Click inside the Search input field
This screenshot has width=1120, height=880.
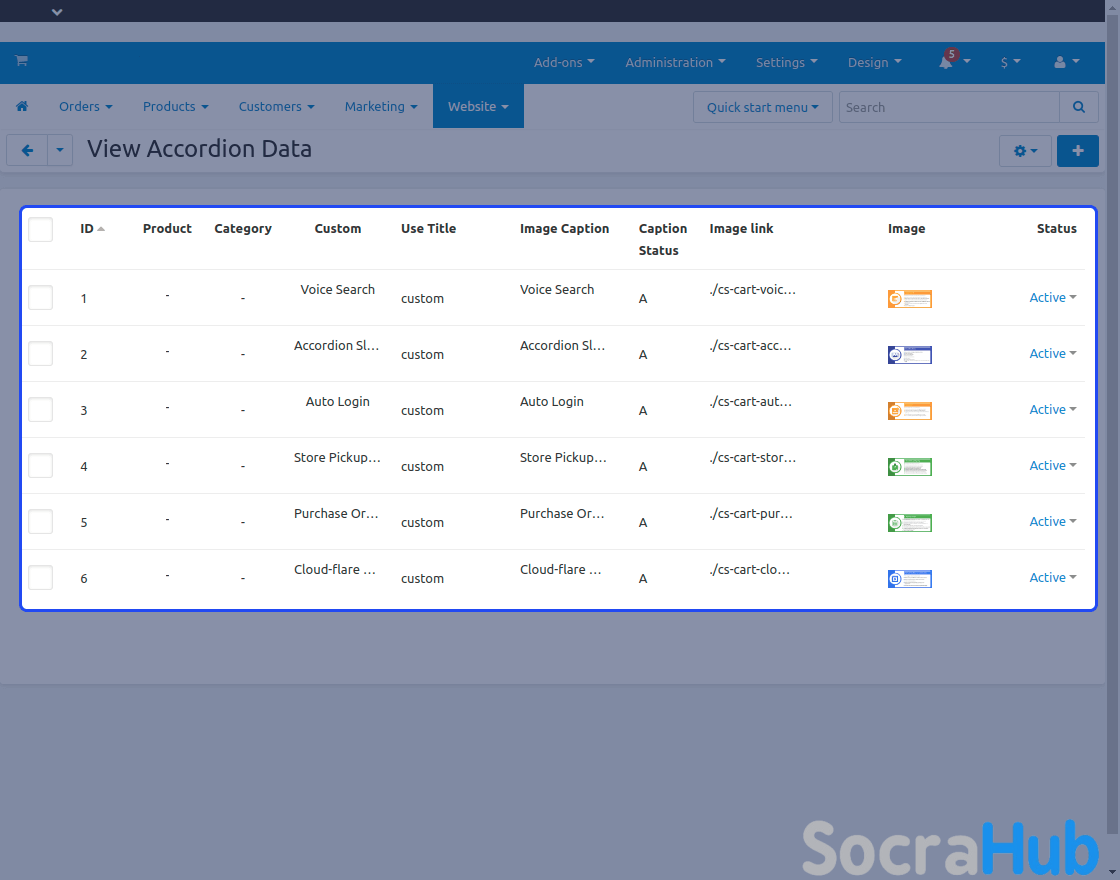(x=947, y=107)
